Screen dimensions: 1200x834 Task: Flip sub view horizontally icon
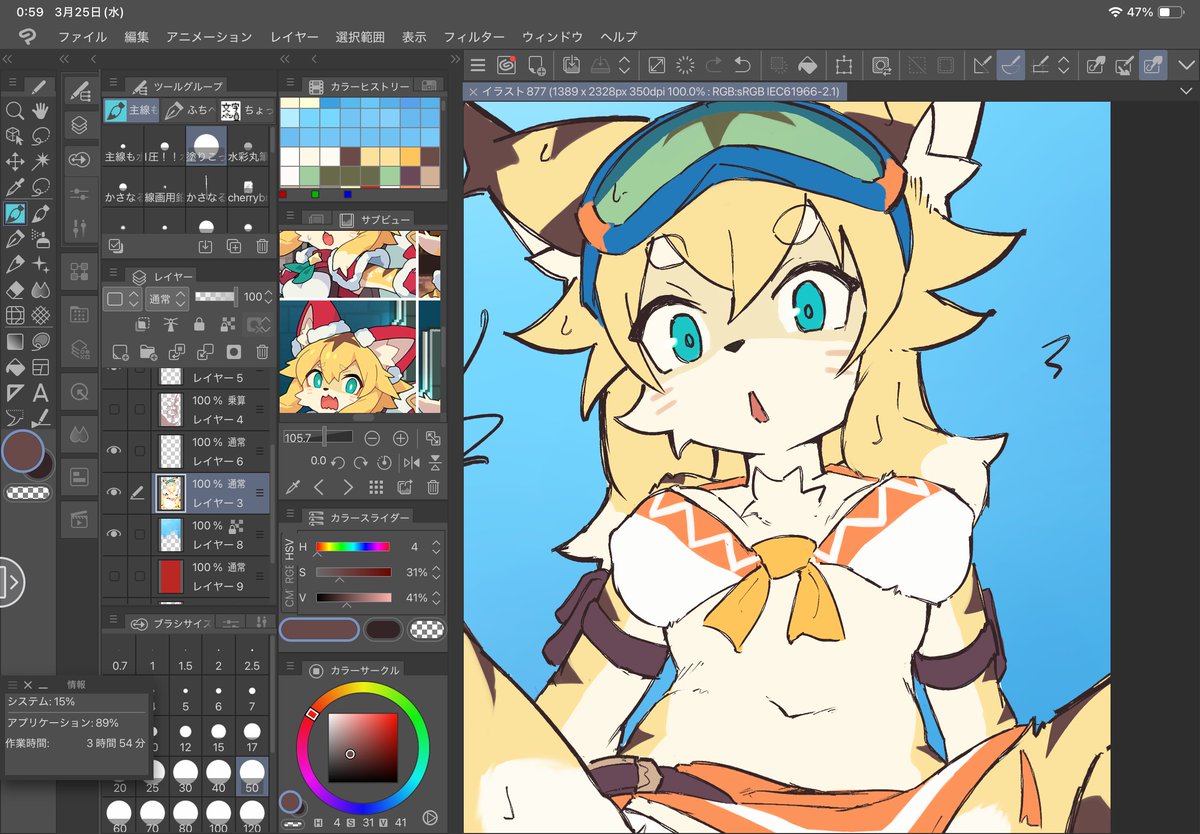pos(410,463)
